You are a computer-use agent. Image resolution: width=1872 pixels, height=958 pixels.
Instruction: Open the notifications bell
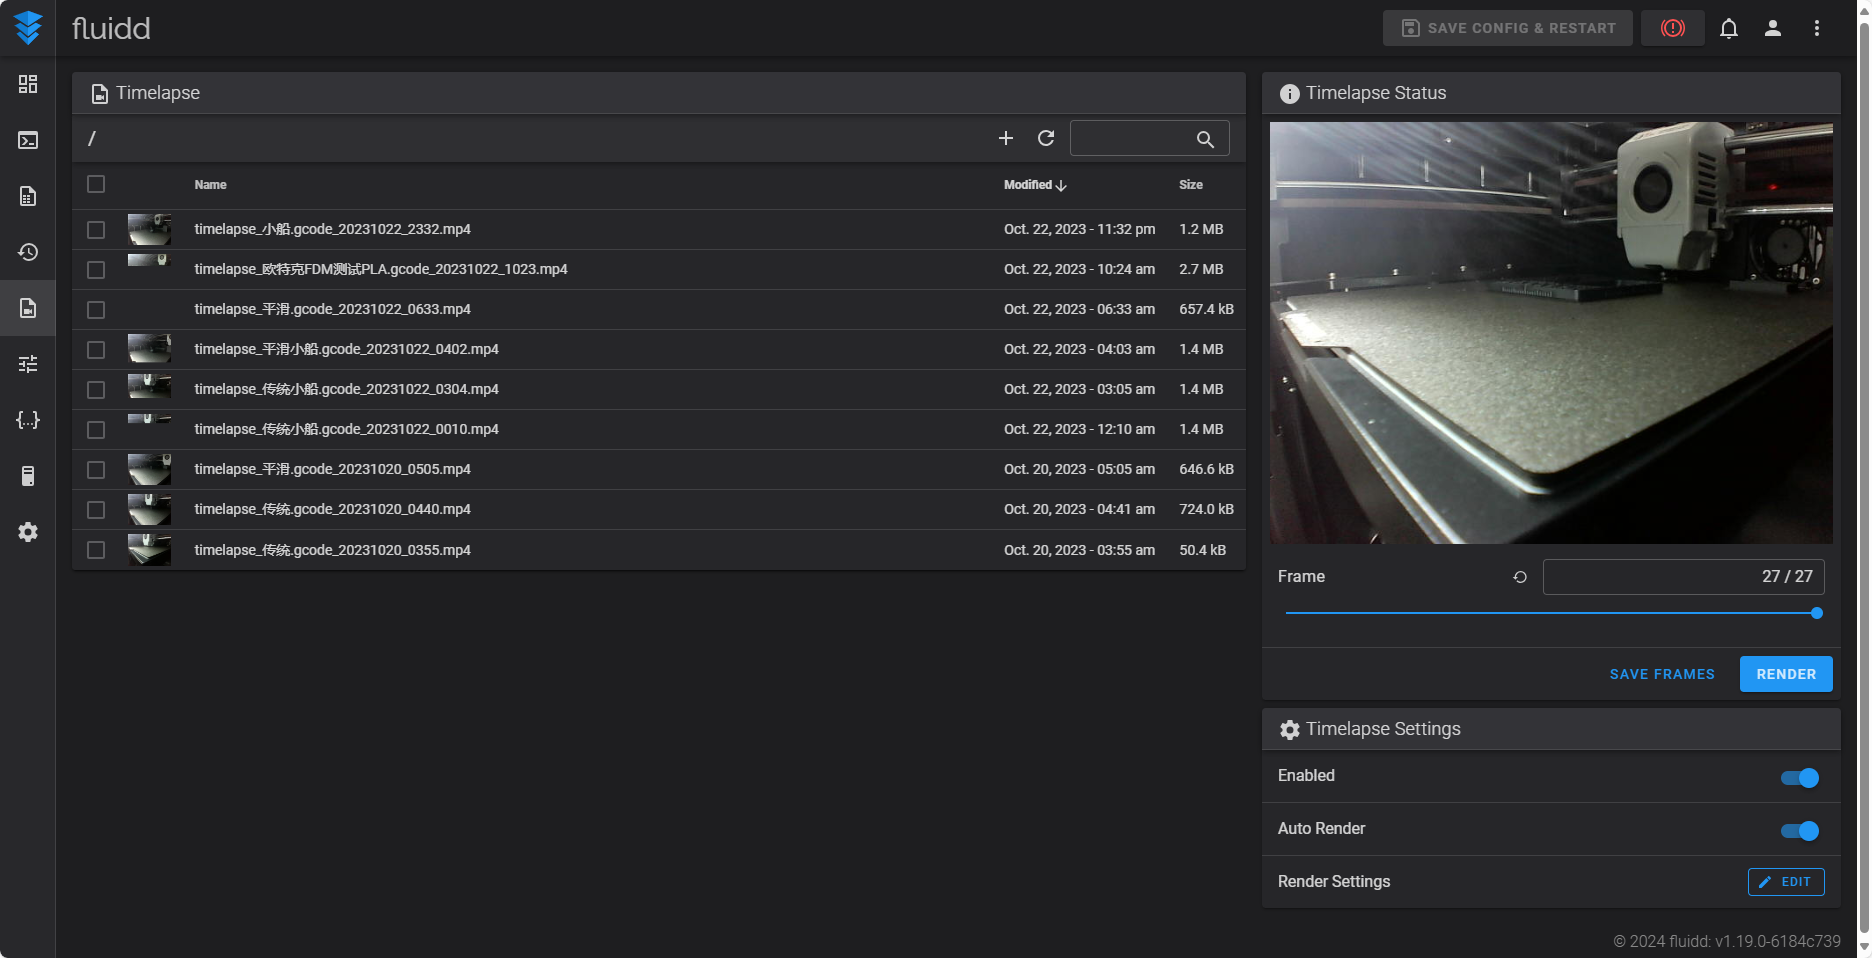click(x=1728, y=28)
